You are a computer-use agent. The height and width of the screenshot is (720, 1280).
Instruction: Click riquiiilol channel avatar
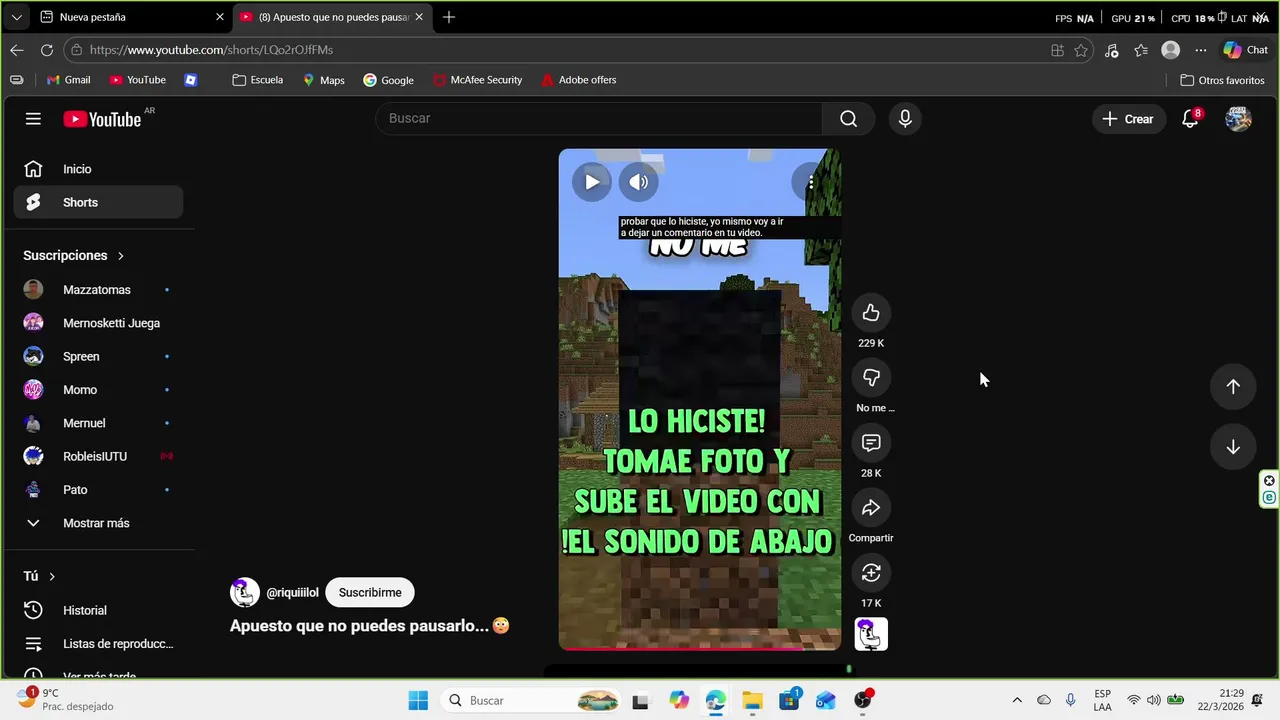point(245,592)
